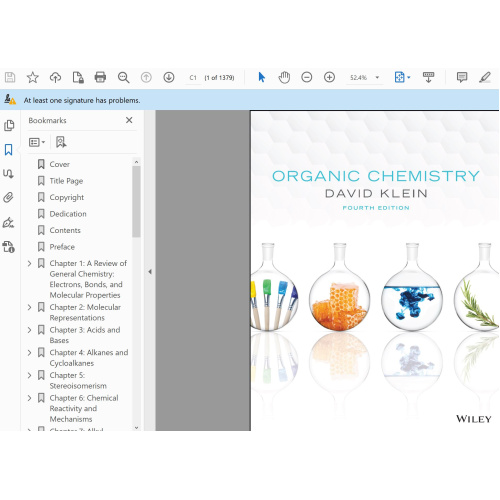Jump to the Preface bookmark
This screenshot has height=500, width=500.
(62, 247)
